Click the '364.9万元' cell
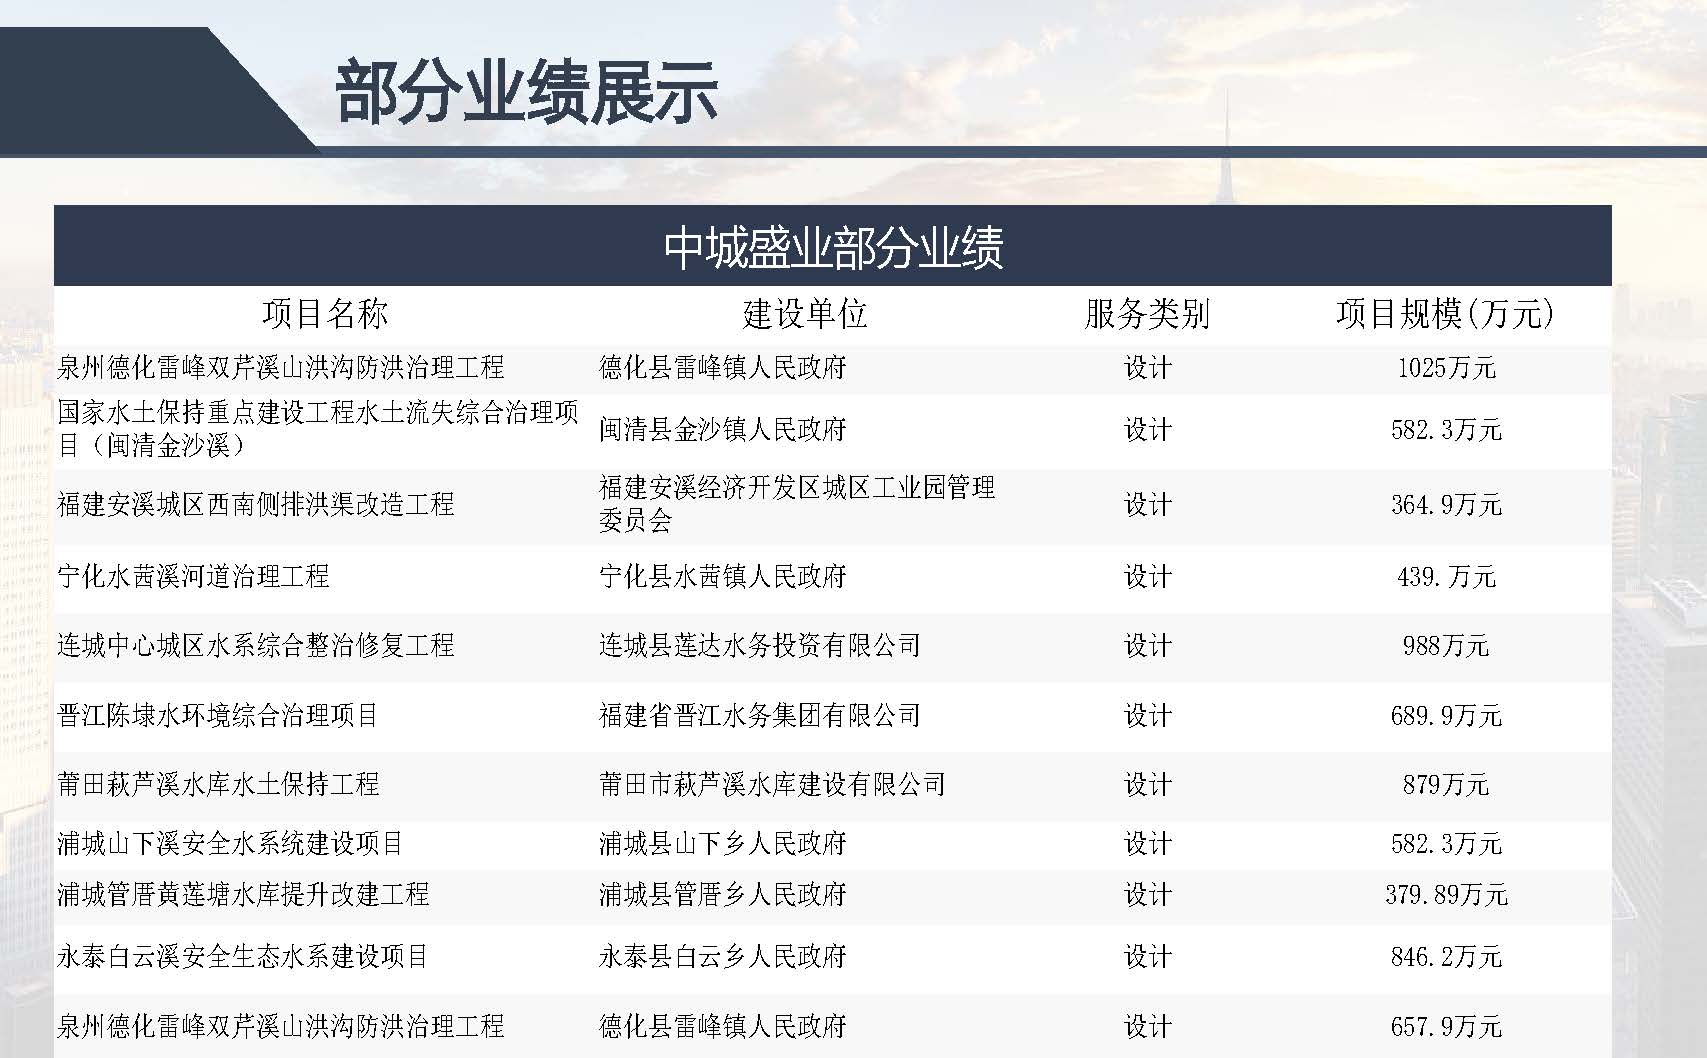 pyautogui.click(x=1446, y=505)
